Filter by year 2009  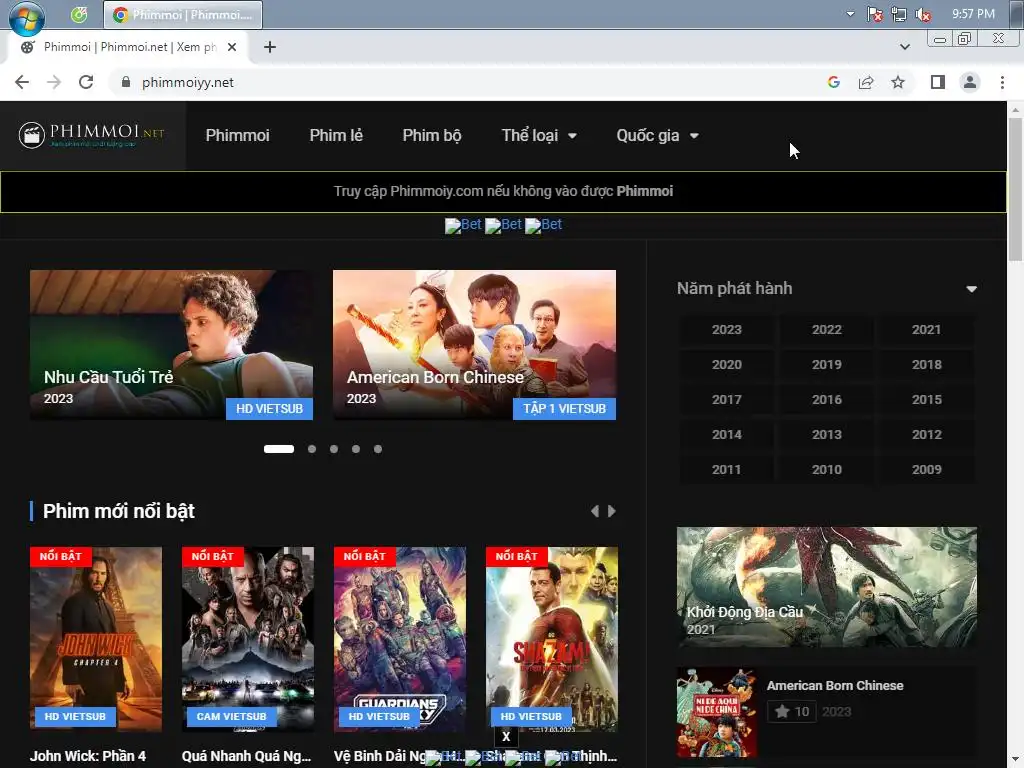point(927,470)
